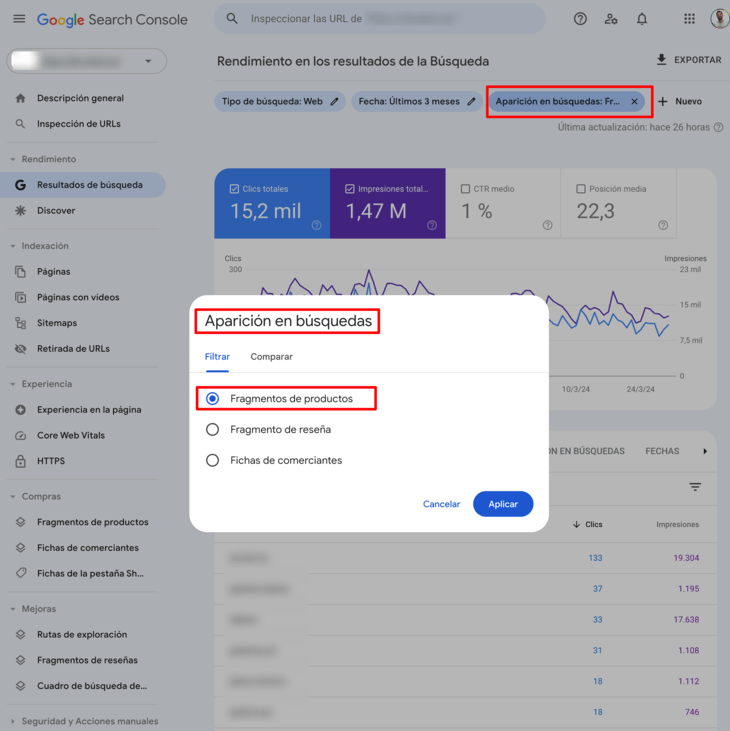730x731 pixels.
Task: Open the notifications bell
Action: click(642, 19)
